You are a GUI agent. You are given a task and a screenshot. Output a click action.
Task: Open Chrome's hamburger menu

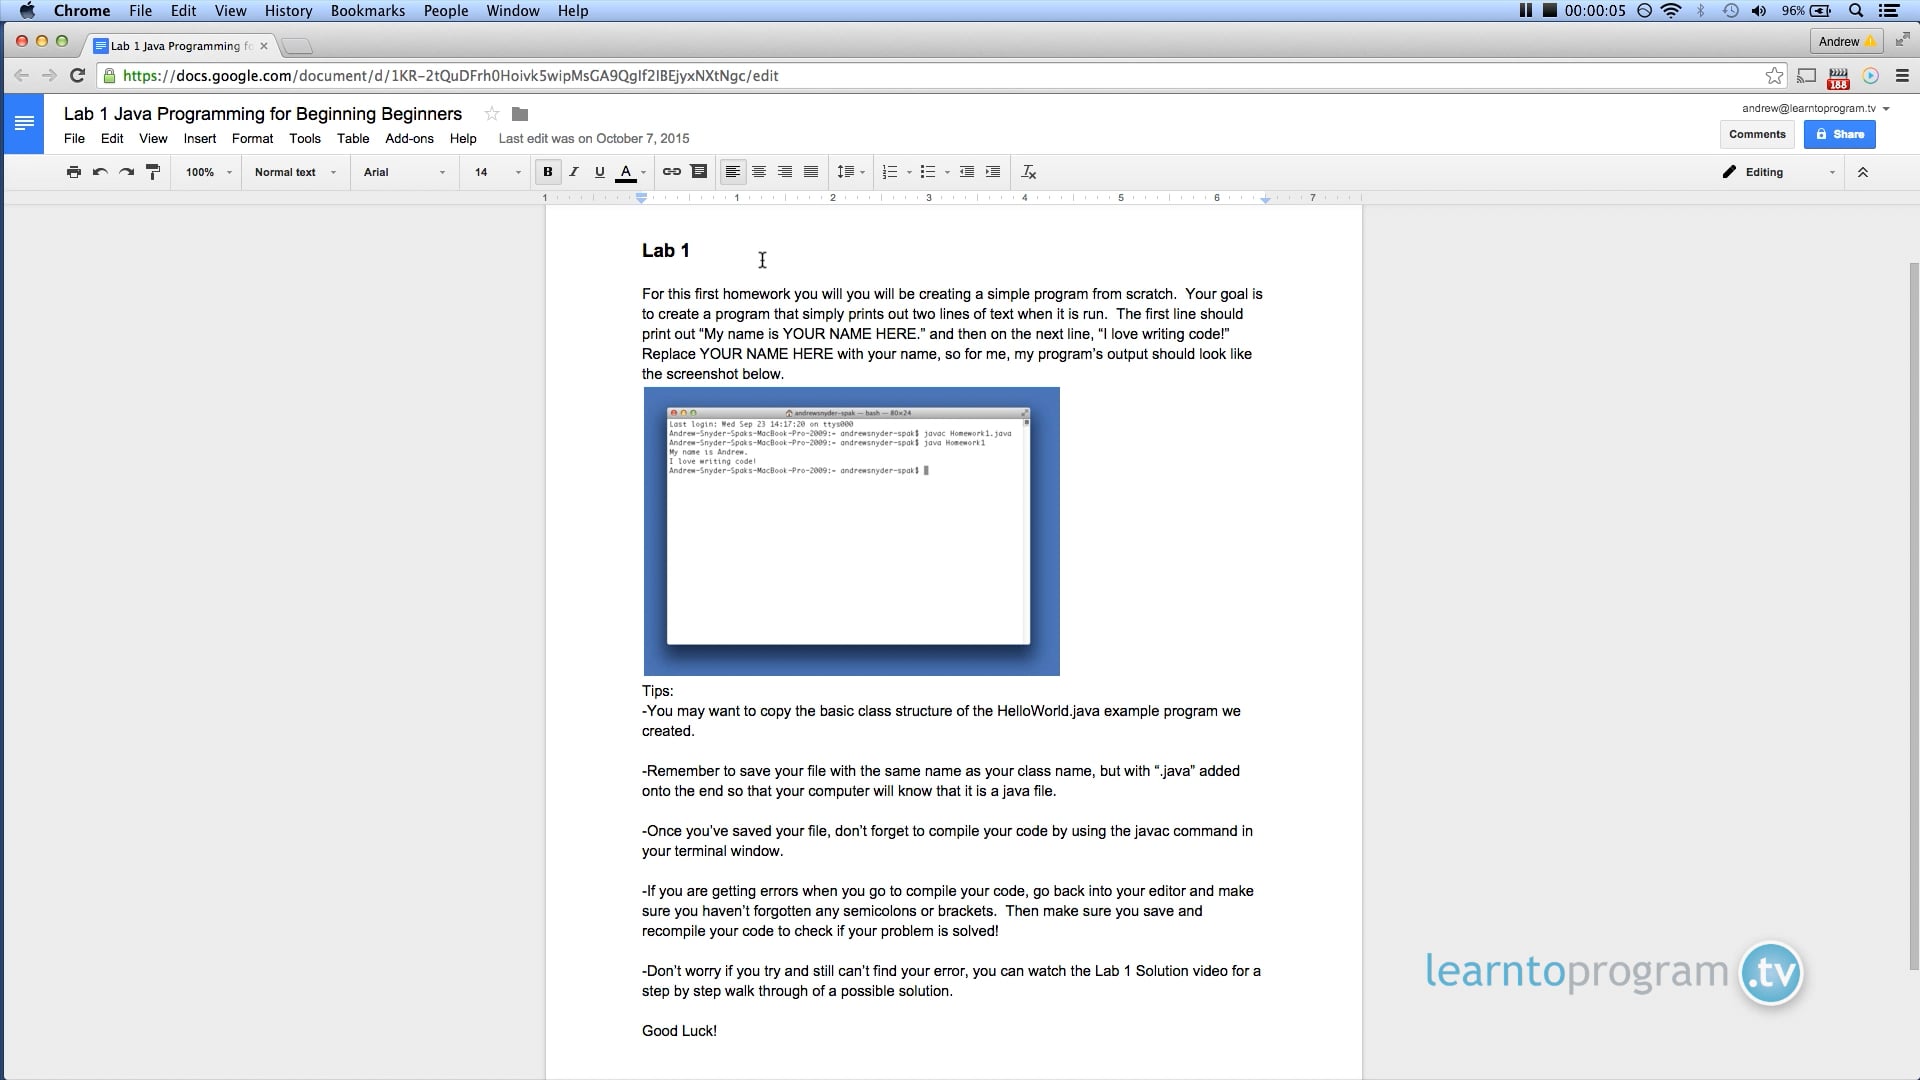pyautogui.click(x=1902, y=76)
